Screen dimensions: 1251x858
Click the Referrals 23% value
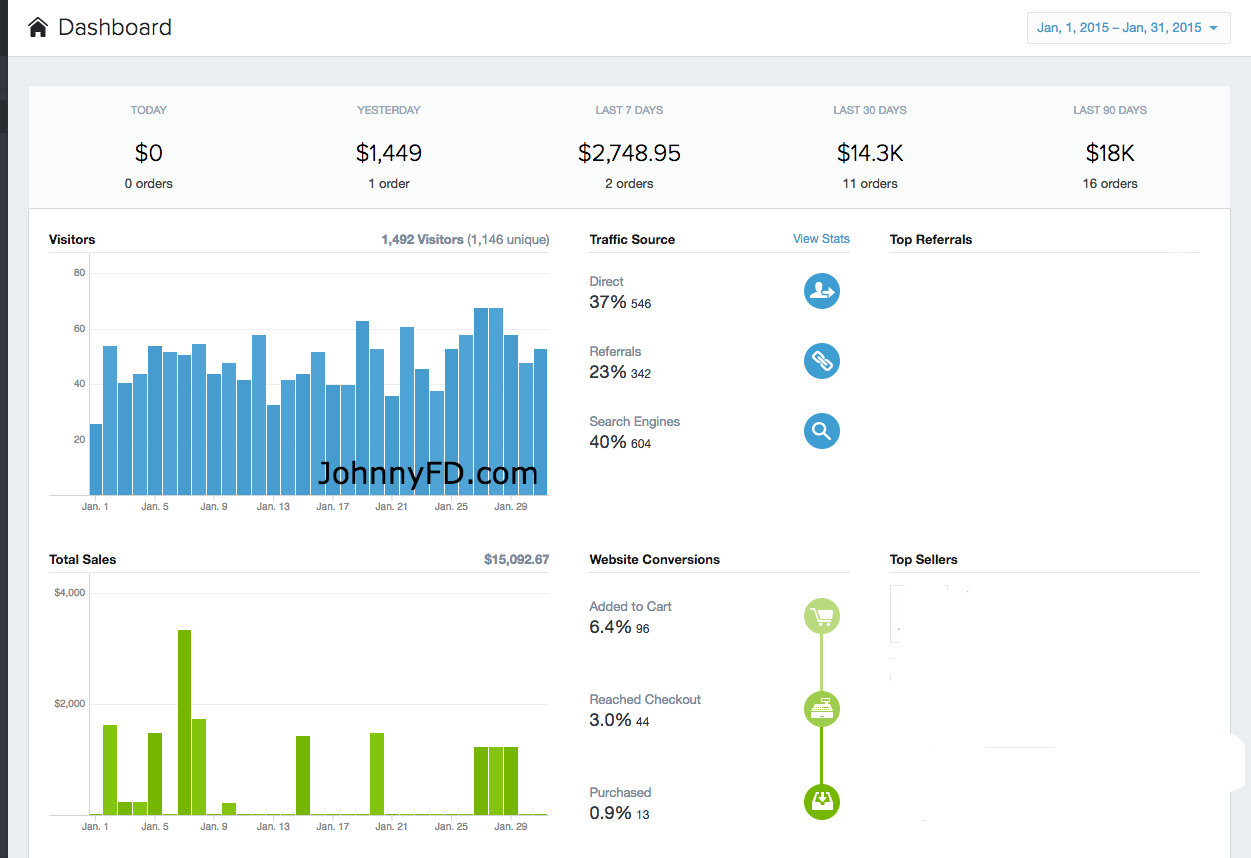[608, 372]
